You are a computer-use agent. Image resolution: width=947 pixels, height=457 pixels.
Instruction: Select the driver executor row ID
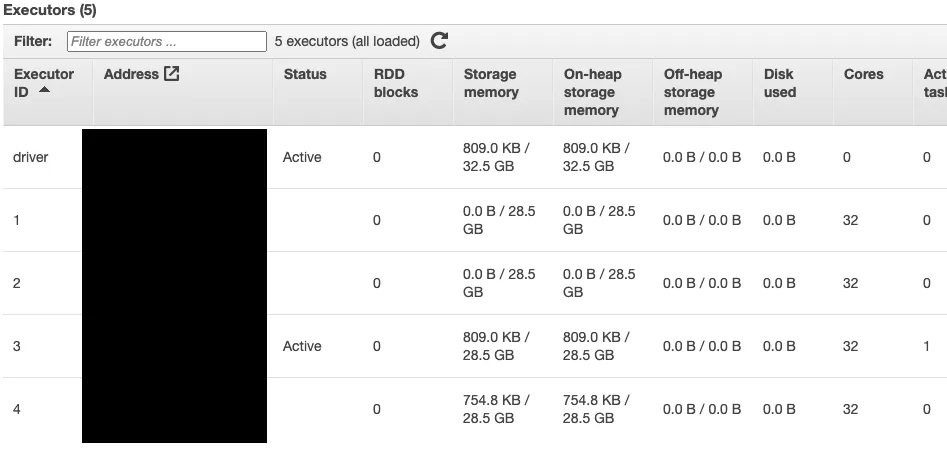tap(30, 157)
